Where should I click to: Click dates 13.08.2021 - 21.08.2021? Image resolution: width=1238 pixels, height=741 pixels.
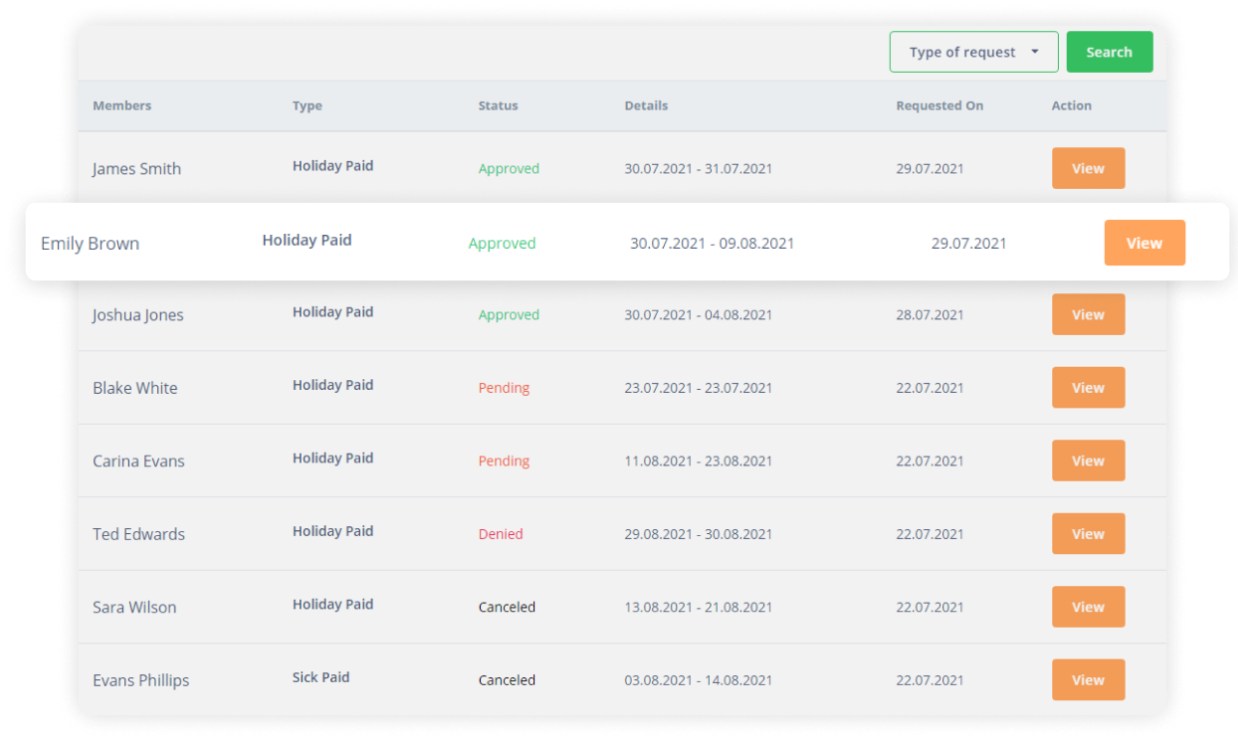pos(698,606)
